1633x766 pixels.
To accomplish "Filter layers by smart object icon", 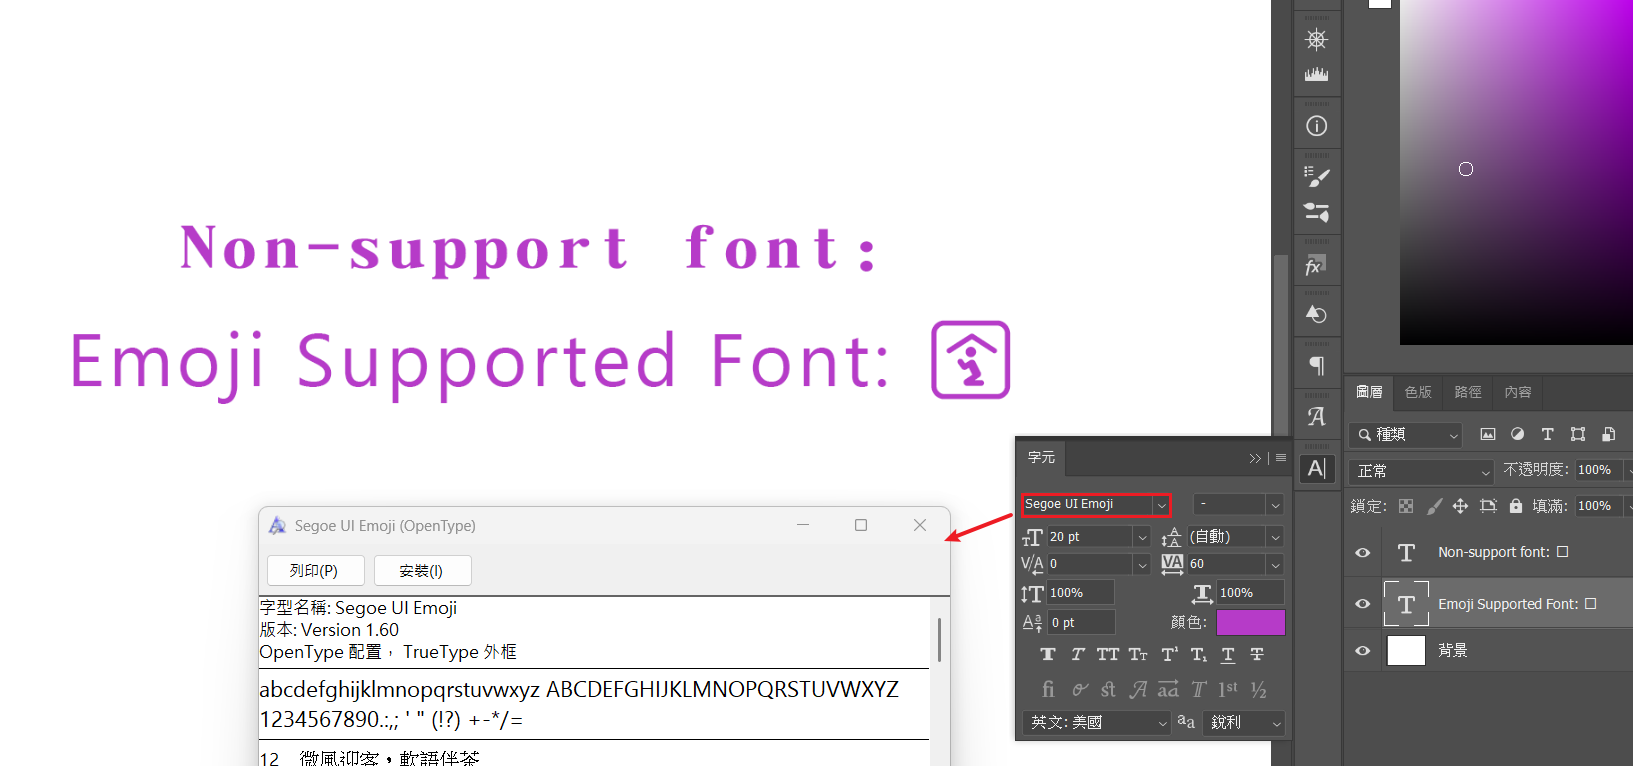I will (x=1608, y=434).
